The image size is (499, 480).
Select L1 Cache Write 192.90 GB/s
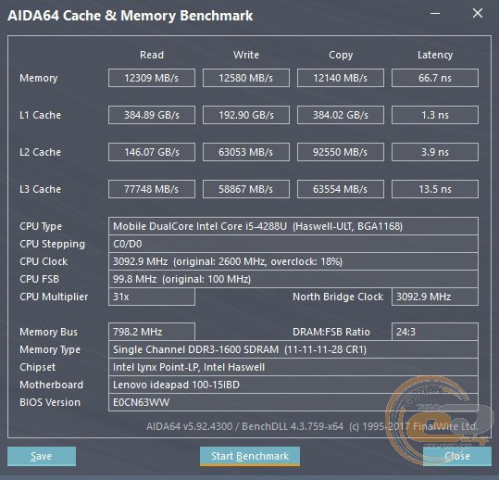(246, 115)
